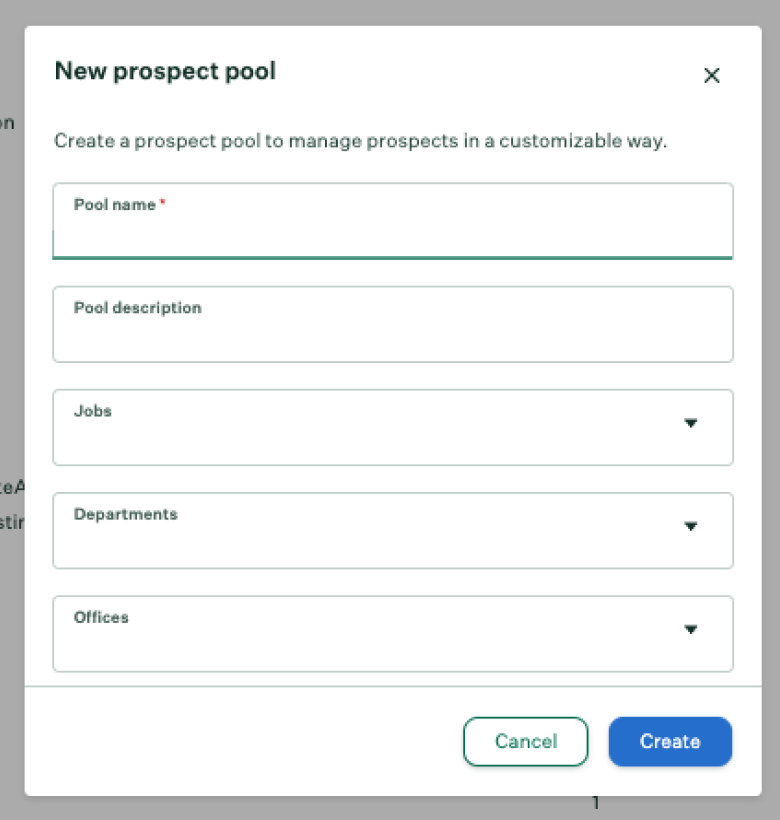The image size is (780, 820).
Task: Click the Pool description label
Action: point(137,308)
